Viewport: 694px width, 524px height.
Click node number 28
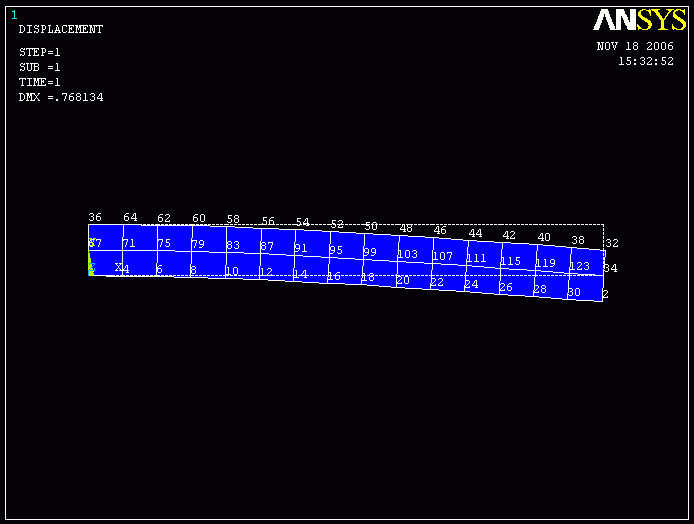pyautogui.click(x=540, y=289)
